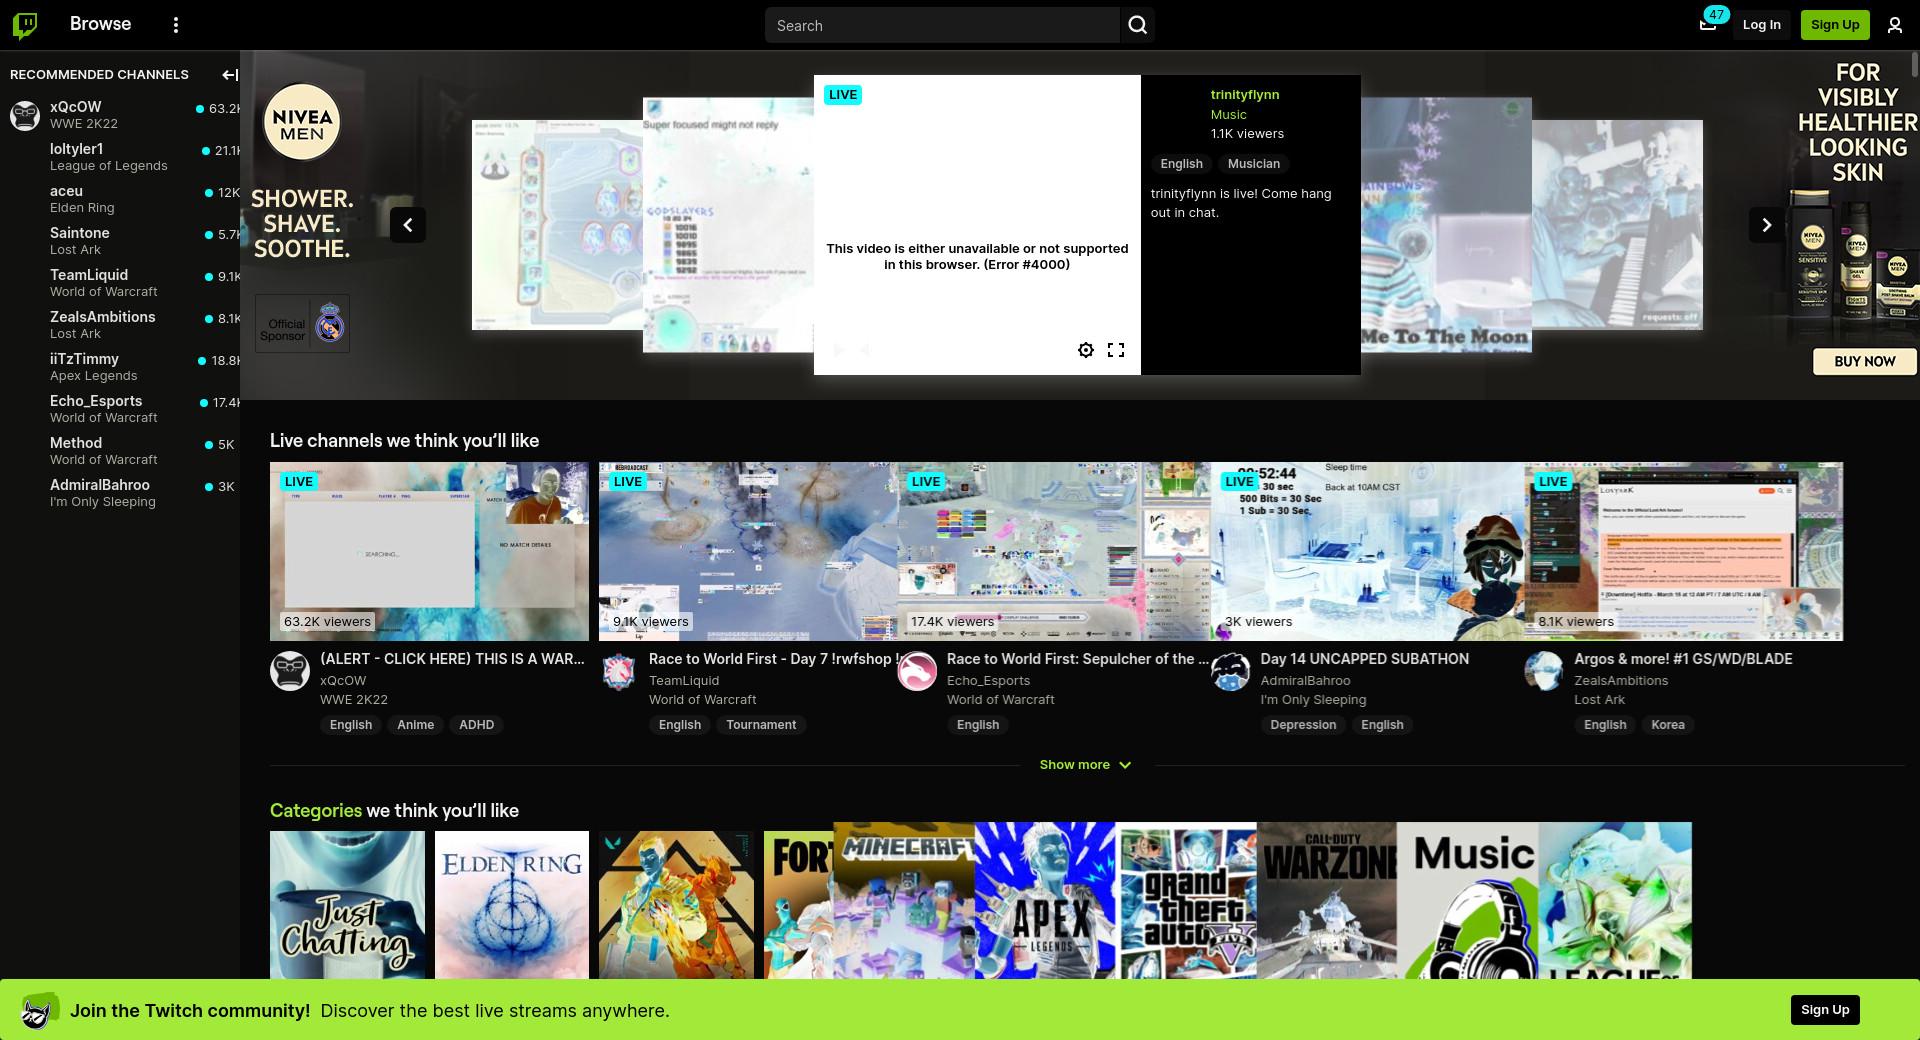Open video player settings gear
This screenshot has height=1040, width=1920.
(x=1086, y=350)
